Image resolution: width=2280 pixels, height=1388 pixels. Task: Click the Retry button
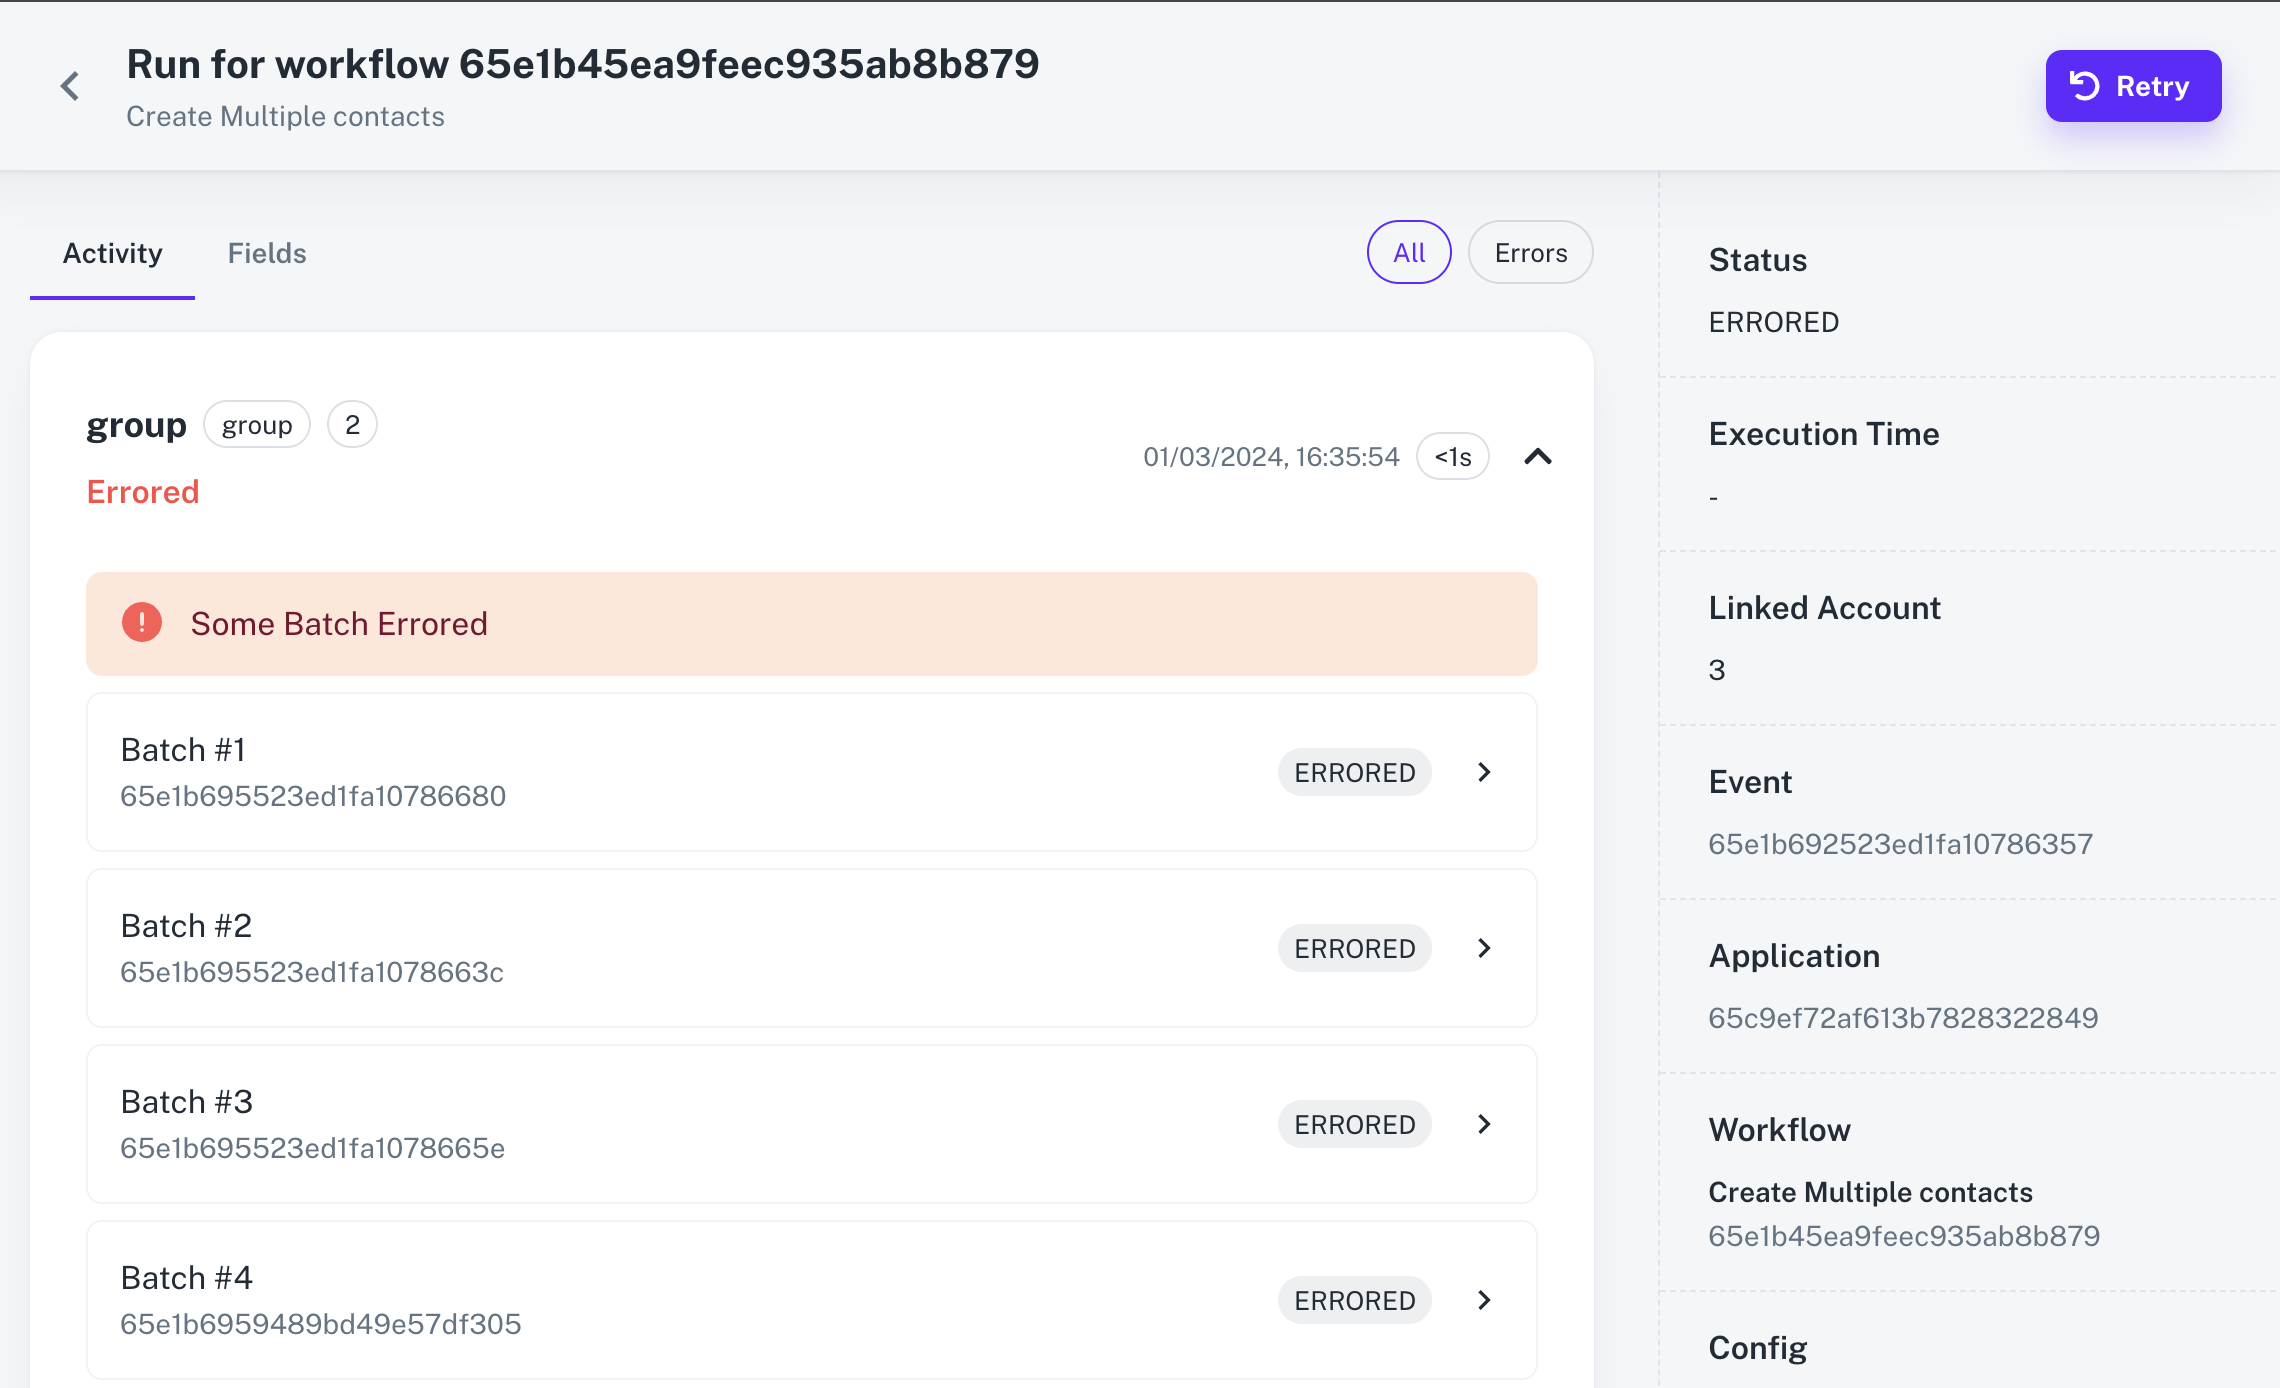point(2133,85)
